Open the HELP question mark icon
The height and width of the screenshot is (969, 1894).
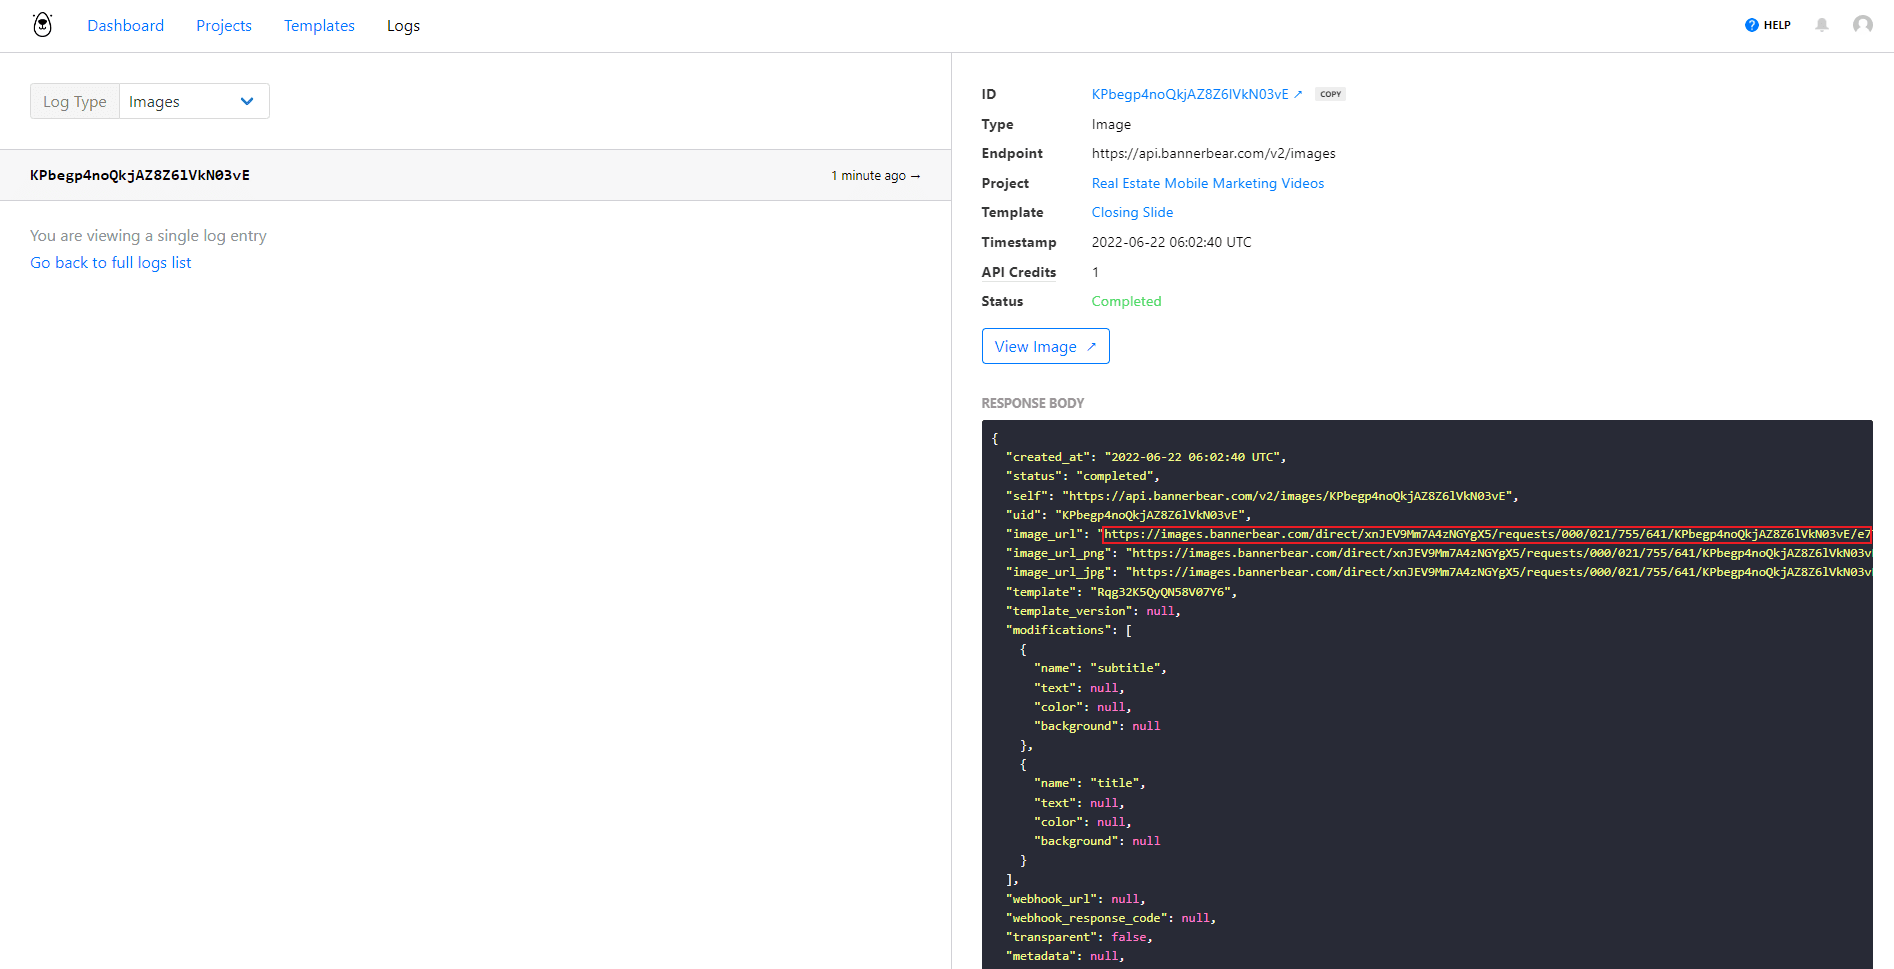(x=1753, y=25)
